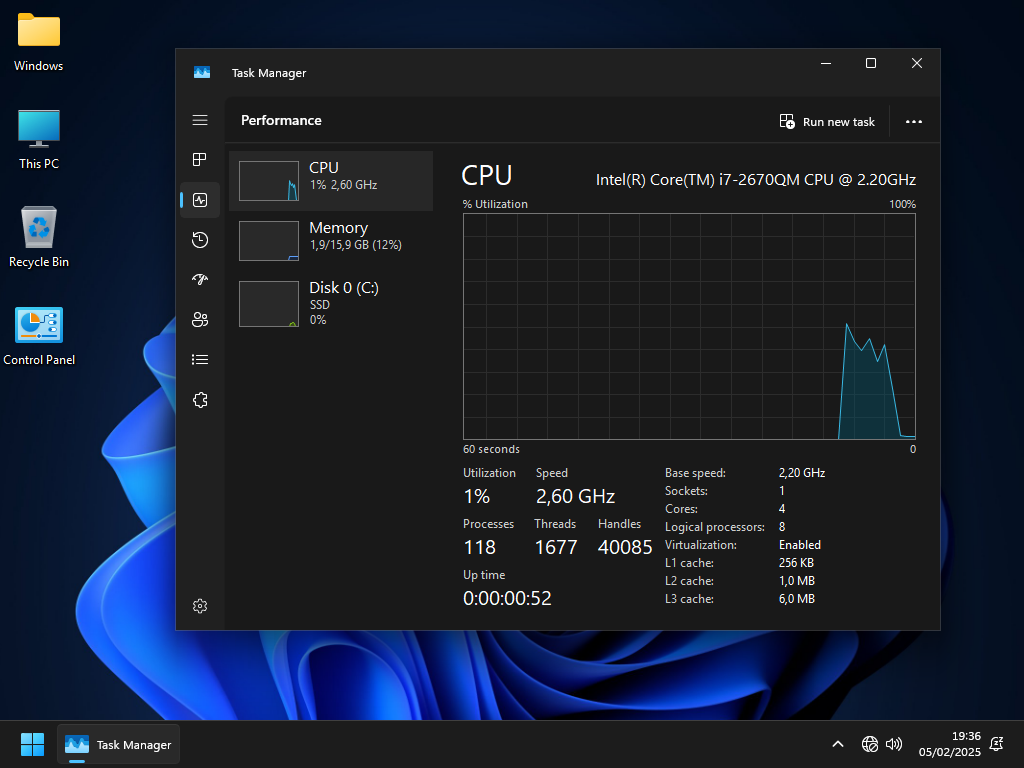Select the Recycle Bin desktop icon
Screen dimensions: 1024x768
click(39, 238)
